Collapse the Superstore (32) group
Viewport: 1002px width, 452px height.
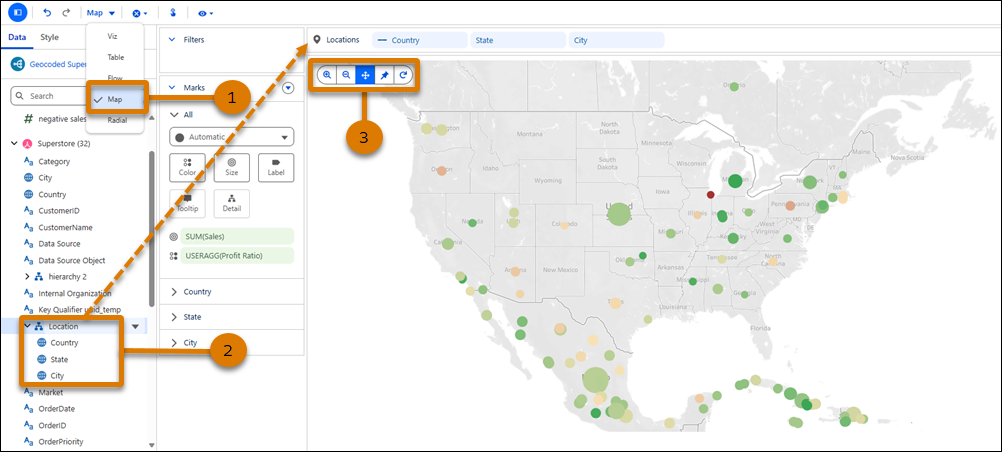[x=14, y=144]
